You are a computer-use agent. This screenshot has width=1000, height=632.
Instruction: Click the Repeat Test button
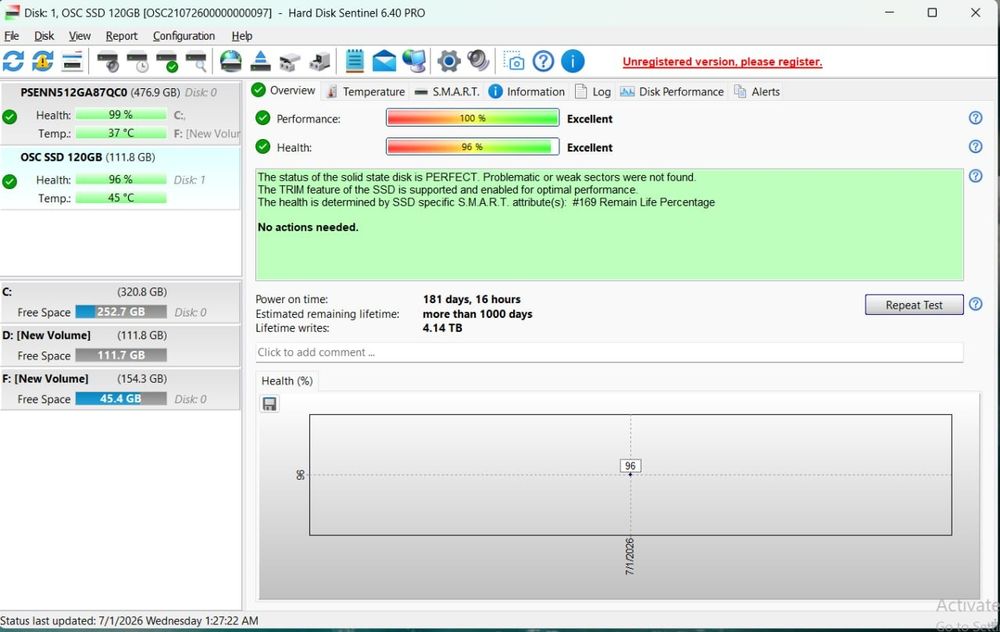(x=914, y=305)
